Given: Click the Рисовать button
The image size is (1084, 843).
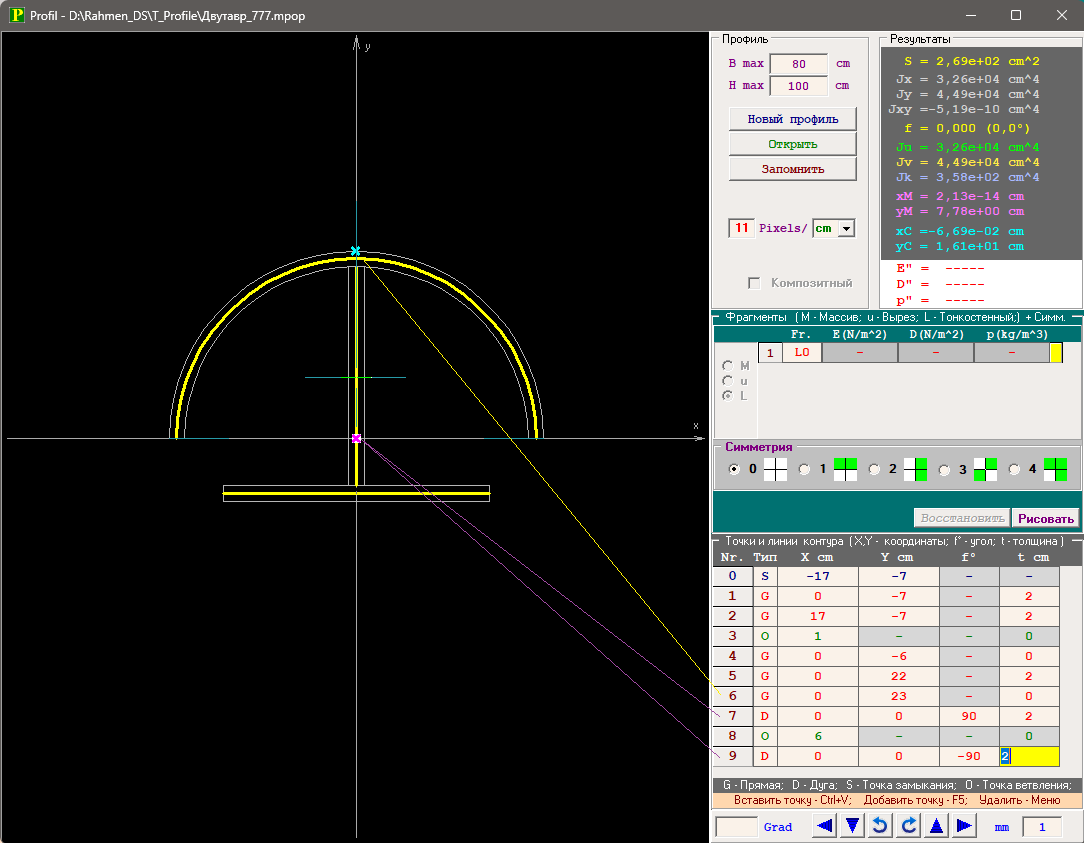Looking at the screenshot, I should pyautogui.click(x=1045, y=518).
